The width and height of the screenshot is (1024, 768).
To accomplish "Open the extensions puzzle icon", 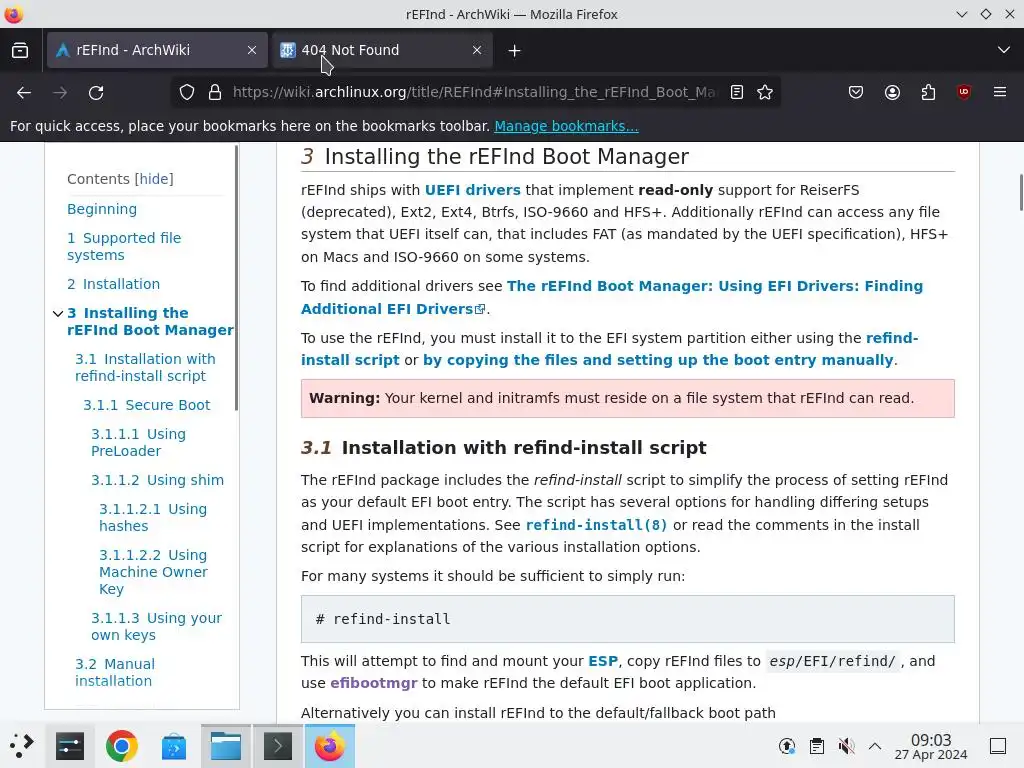I will pos(928,93).
